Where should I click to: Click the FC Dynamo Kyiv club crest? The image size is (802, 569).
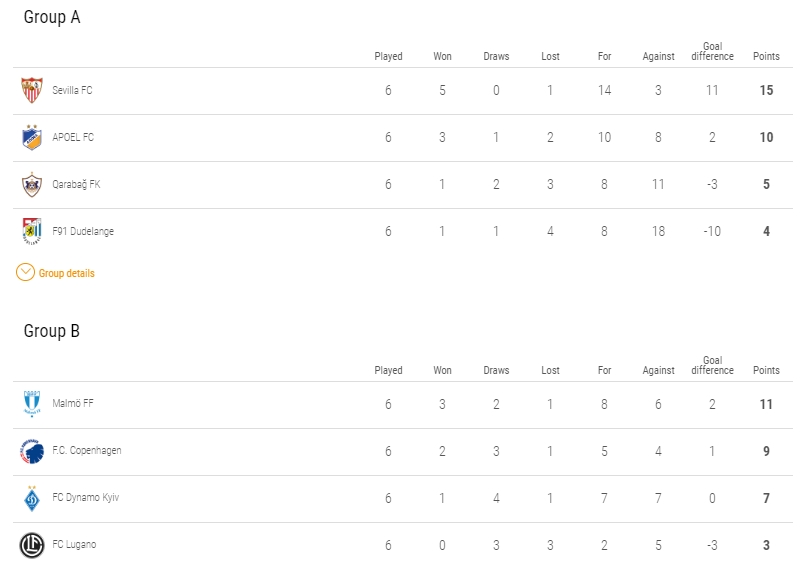pyautogui.click(x=32, y=498)
